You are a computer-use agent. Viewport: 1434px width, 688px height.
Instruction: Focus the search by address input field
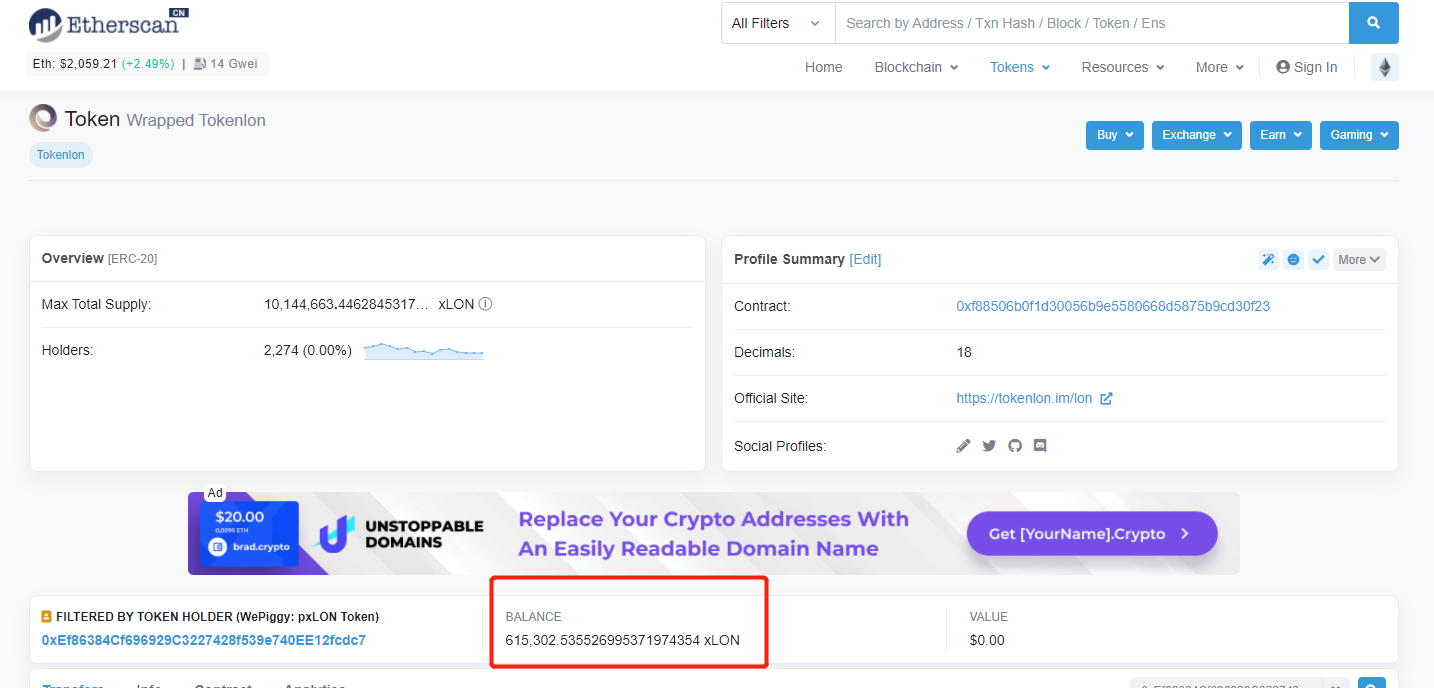click(x=1092, y=23)
